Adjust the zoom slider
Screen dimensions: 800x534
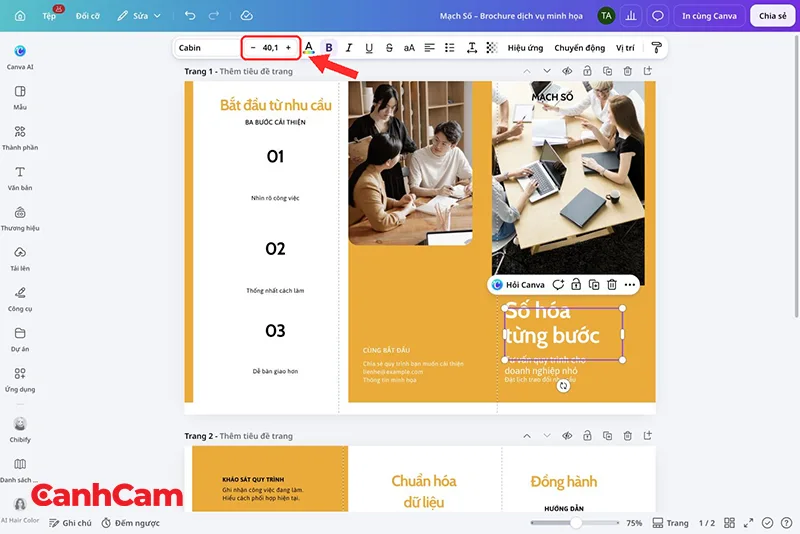(575, 523)
